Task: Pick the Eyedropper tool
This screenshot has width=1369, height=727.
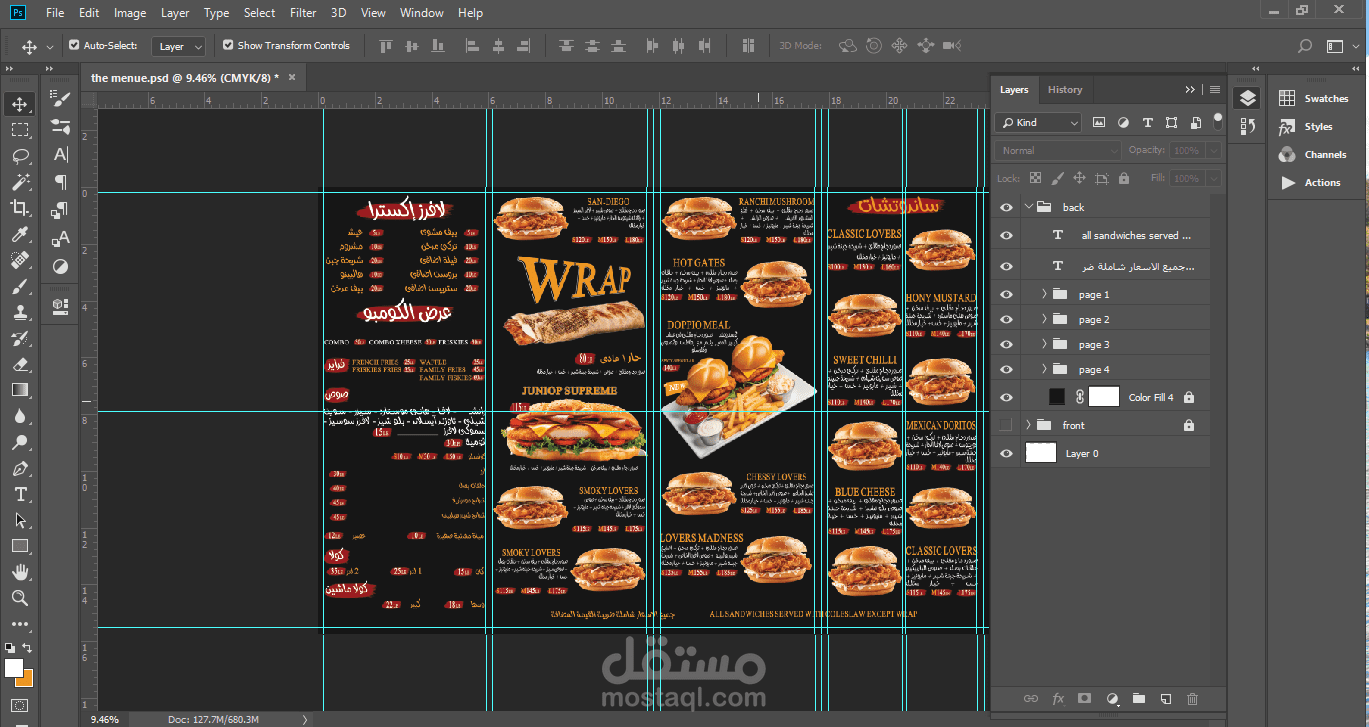Action: pos(19,234)
